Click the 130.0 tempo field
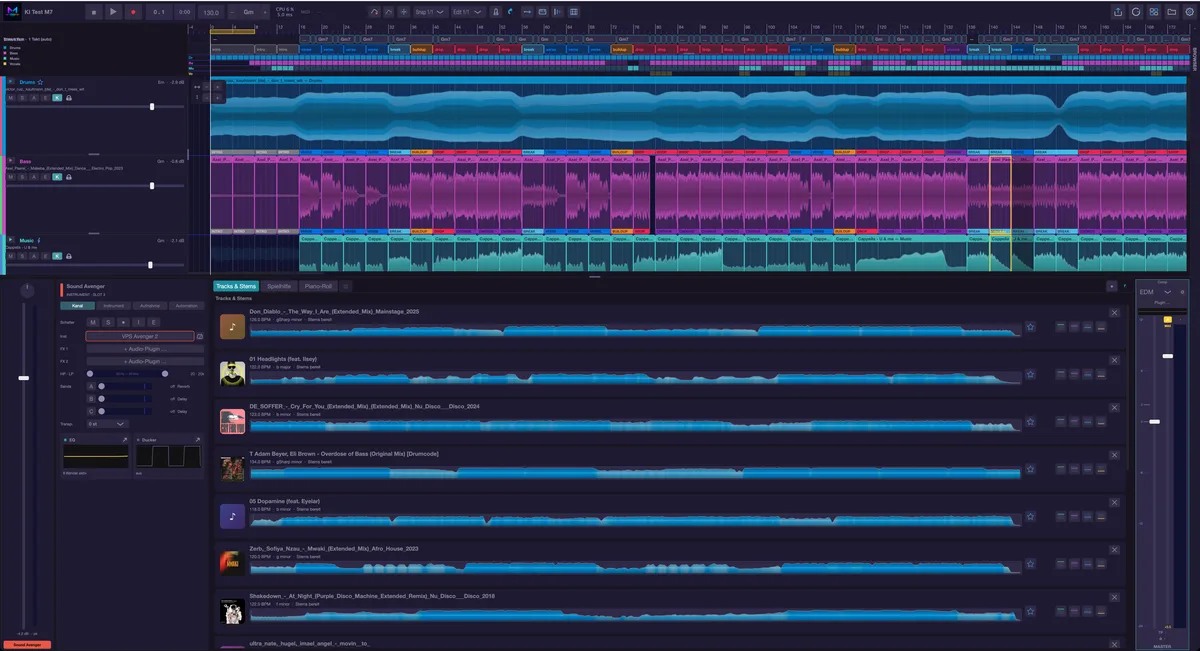The height and width of the screenshot is (651, 1200). click(x=211, y=12)
